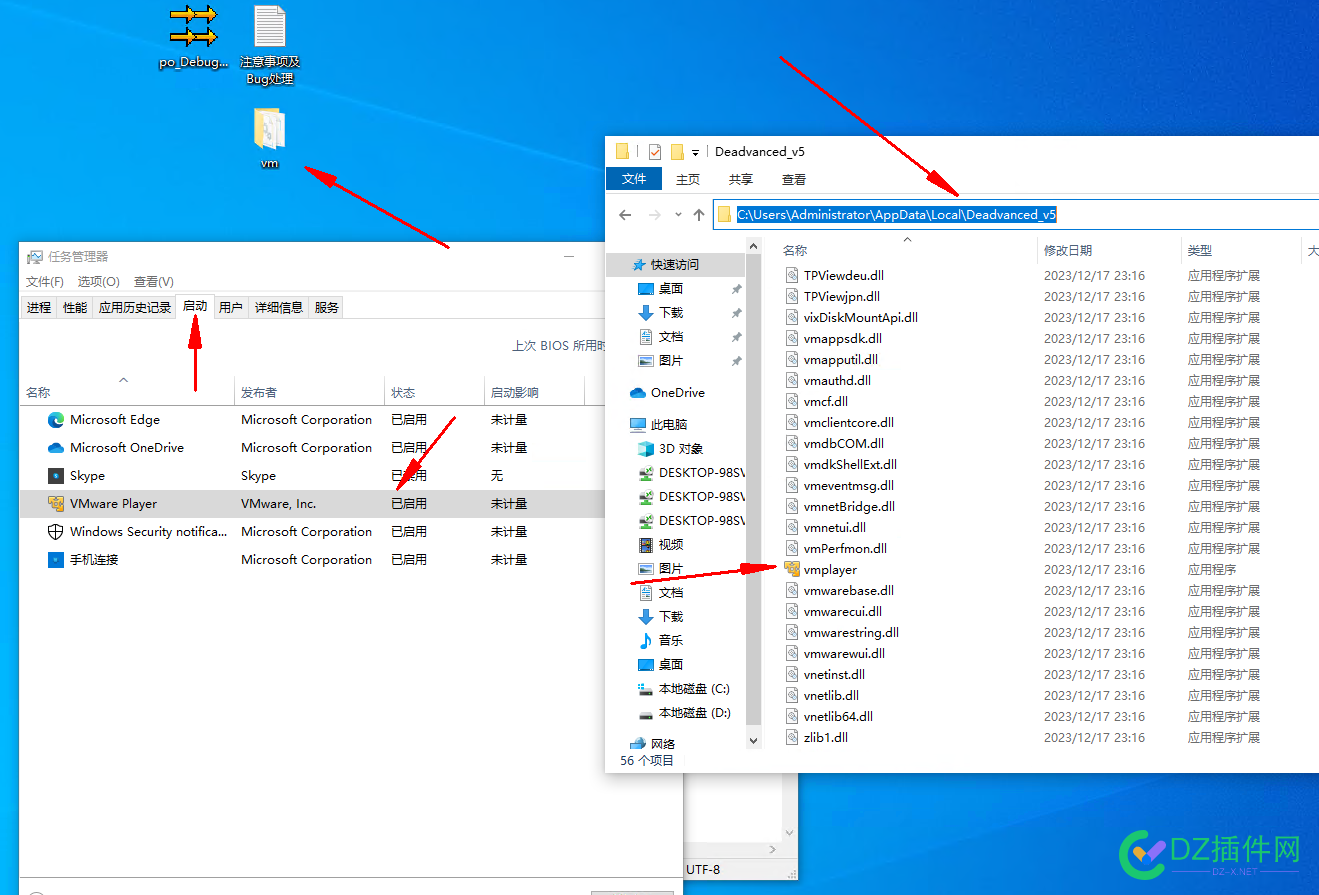Click the navigation pane scrollbar down arrow
This screenshot has width=1319, height=895.
754,741
